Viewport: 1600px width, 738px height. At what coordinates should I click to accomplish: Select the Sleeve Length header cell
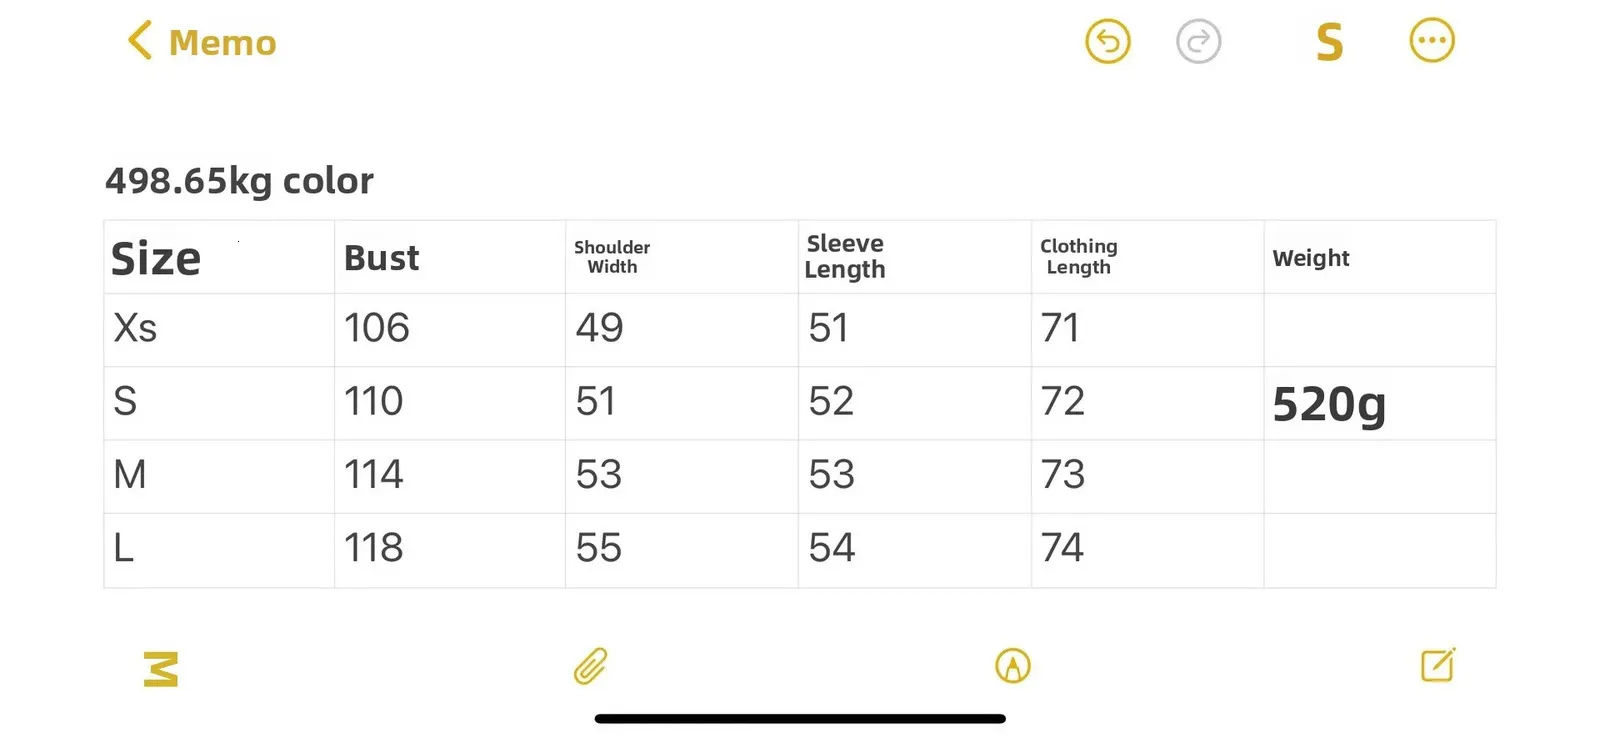[845, 257]
